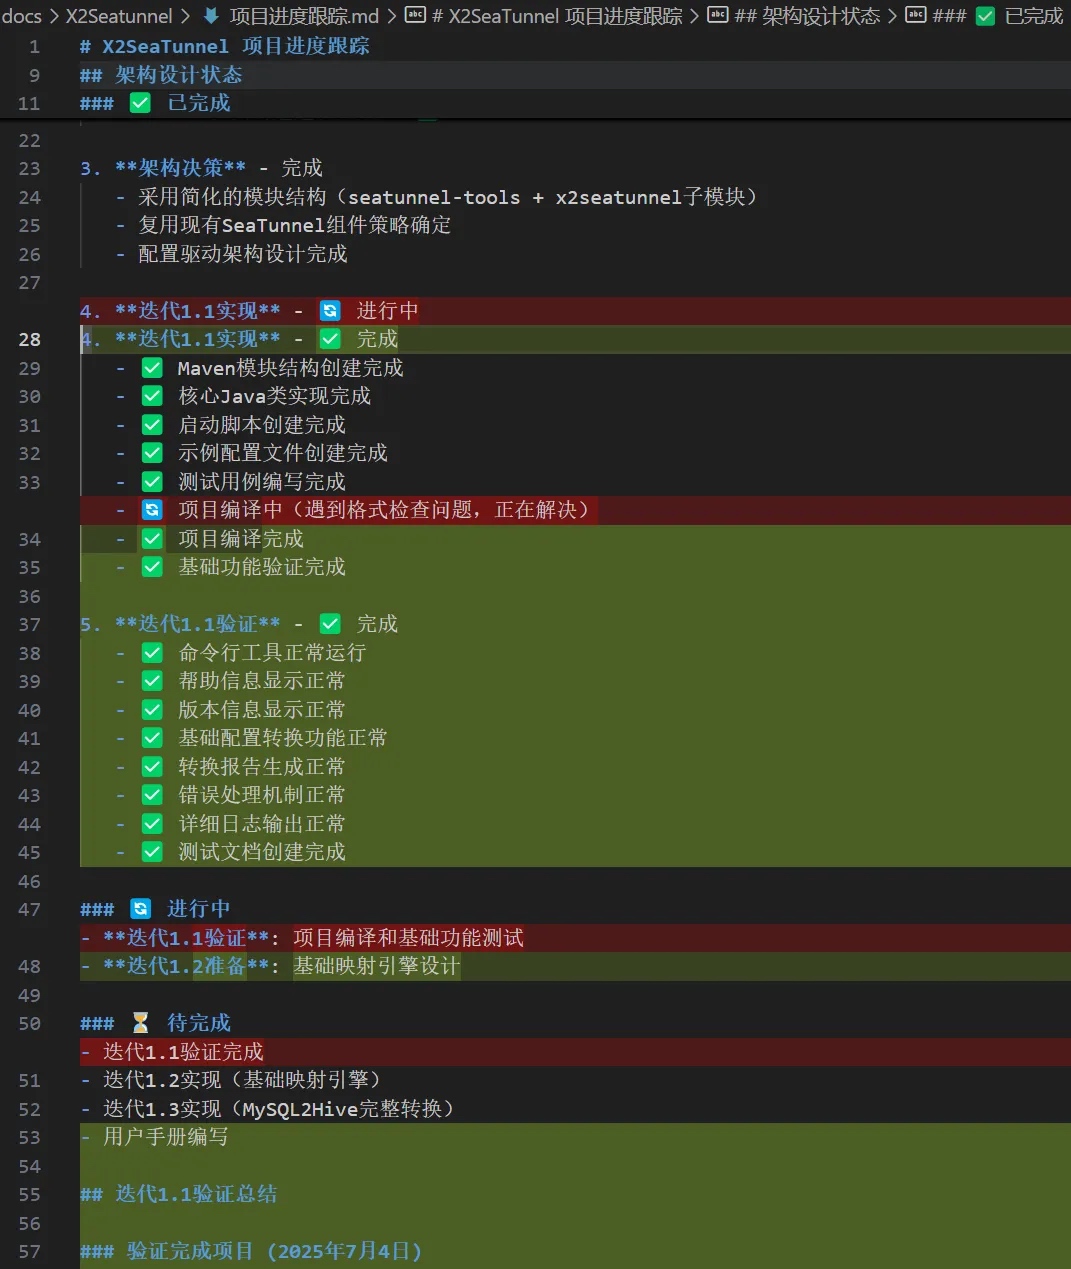
Task: Place cursor on '用户手册编写' added line
Action: tap(166, 1137)
